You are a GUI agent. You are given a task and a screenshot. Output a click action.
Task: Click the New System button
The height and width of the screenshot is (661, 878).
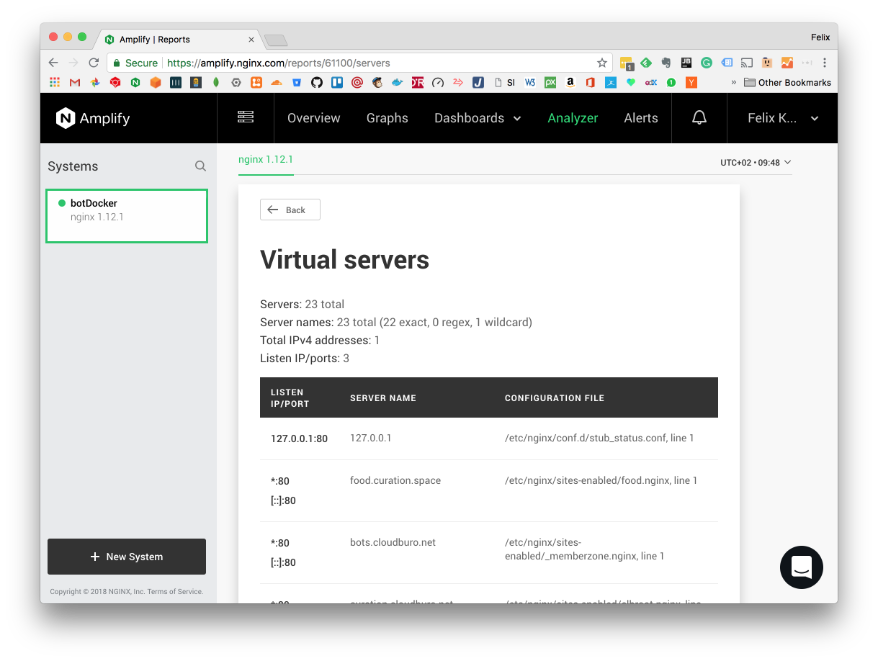(x=126, y=556)
